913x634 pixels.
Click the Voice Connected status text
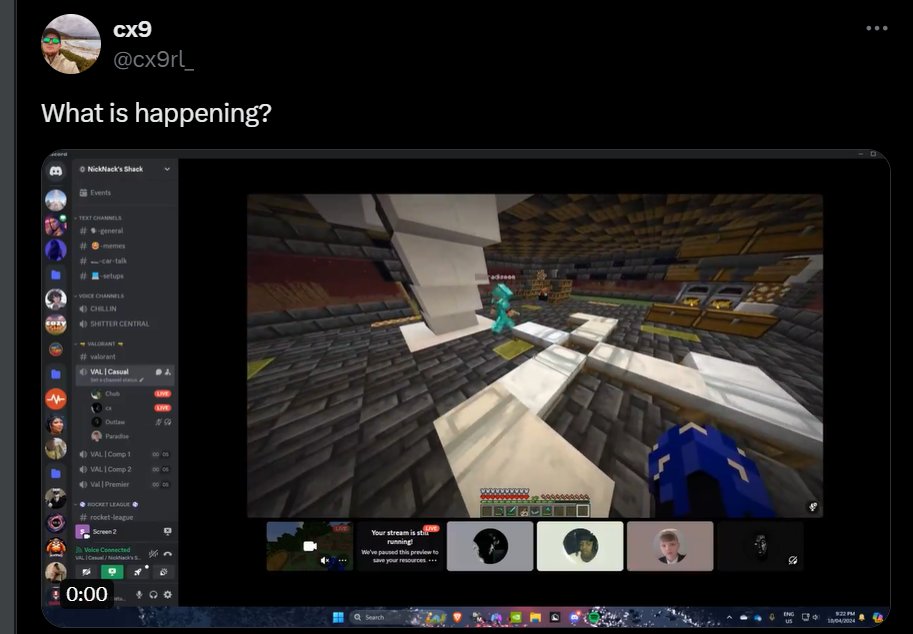point(107,550)
